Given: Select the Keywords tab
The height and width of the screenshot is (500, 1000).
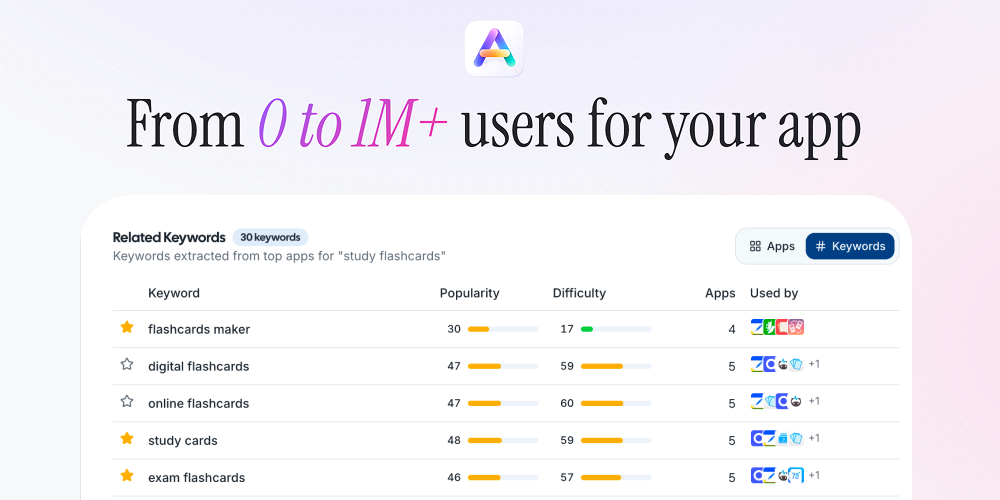Looking at the screenshot, I should [x=850, y=246].
